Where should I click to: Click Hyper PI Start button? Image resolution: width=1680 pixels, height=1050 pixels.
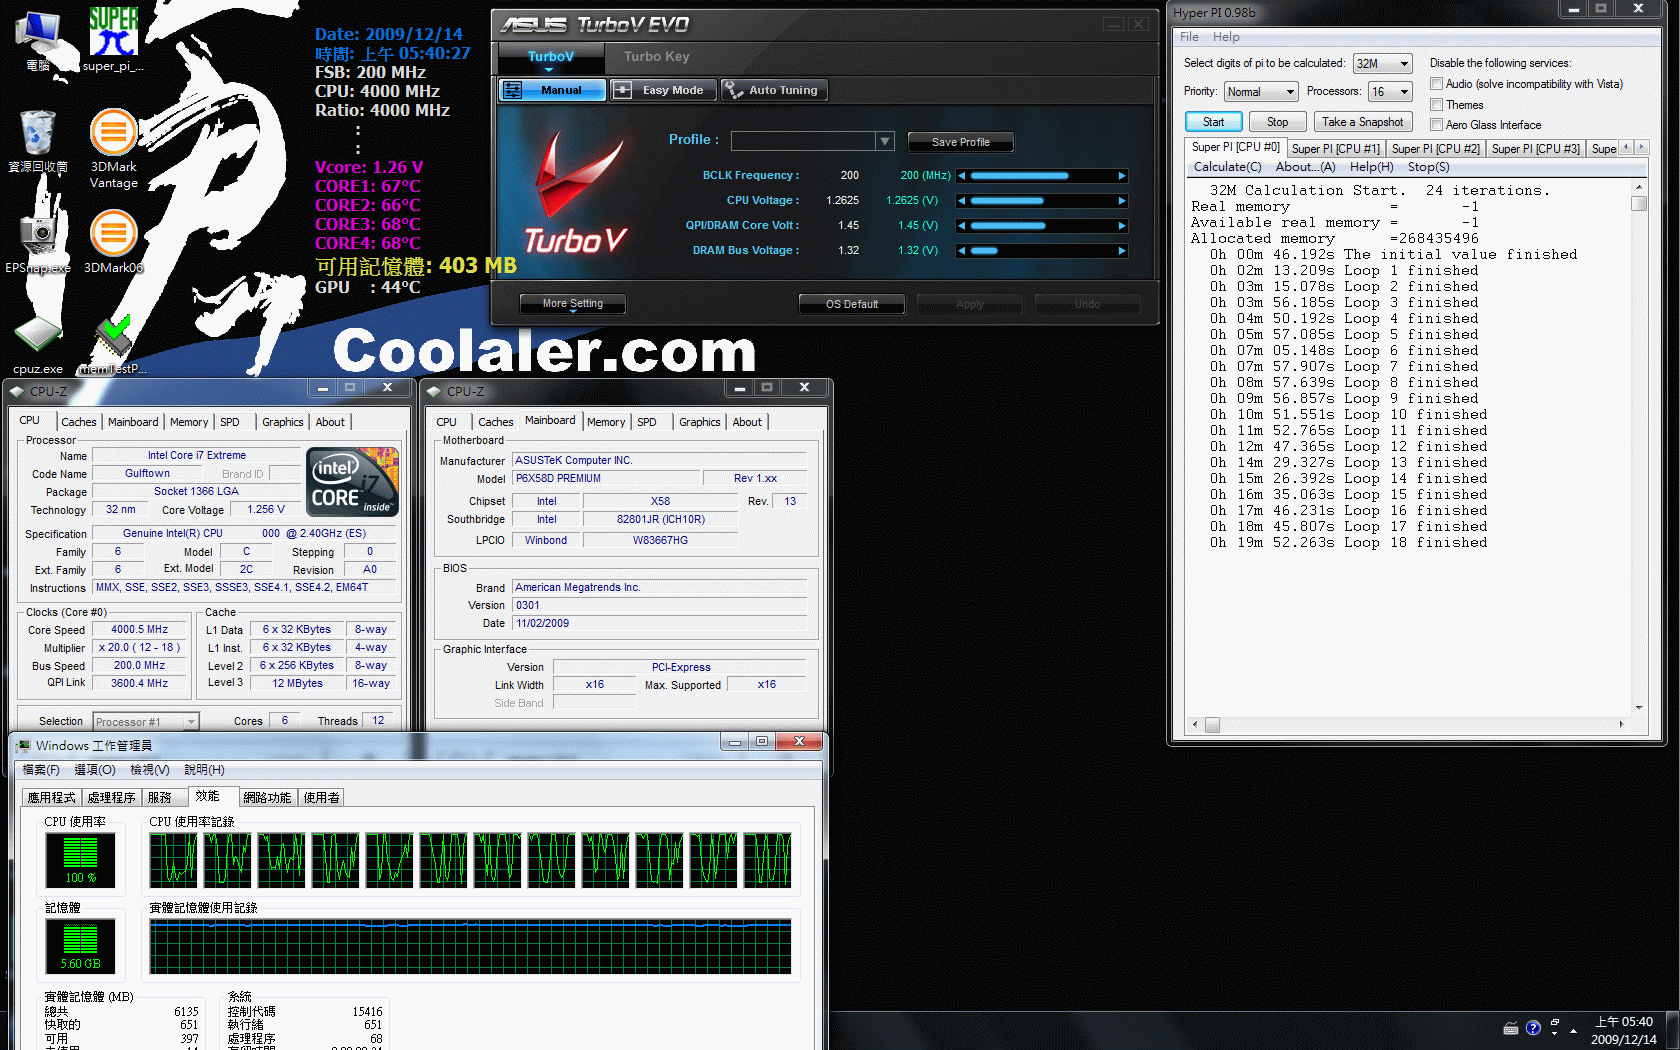[1213, 122]
